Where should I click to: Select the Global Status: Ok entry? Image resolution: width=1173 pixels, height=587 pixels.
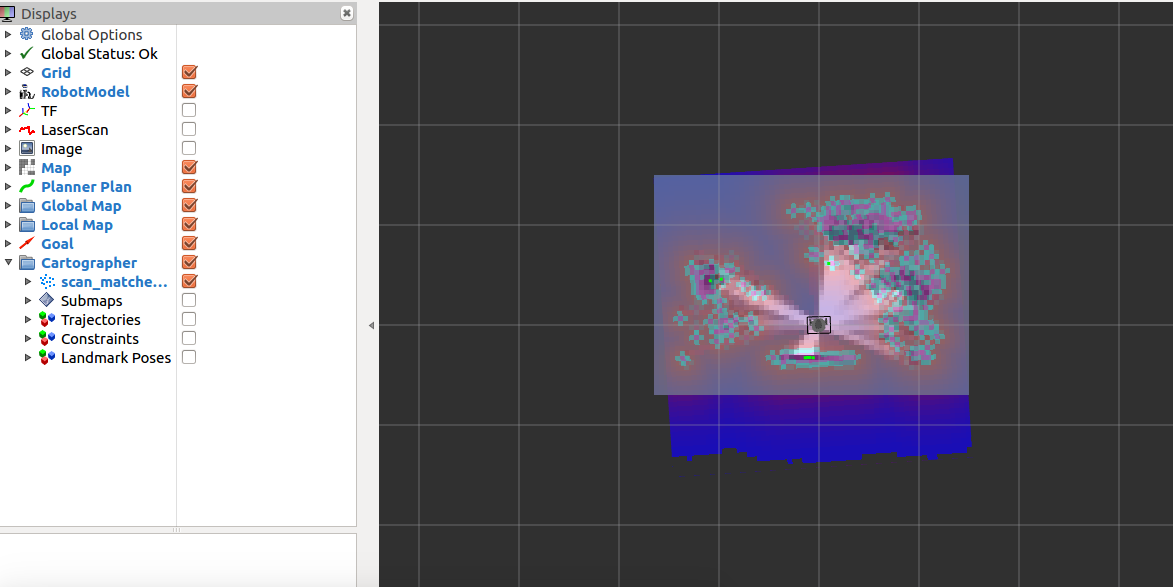coord(100,53)
